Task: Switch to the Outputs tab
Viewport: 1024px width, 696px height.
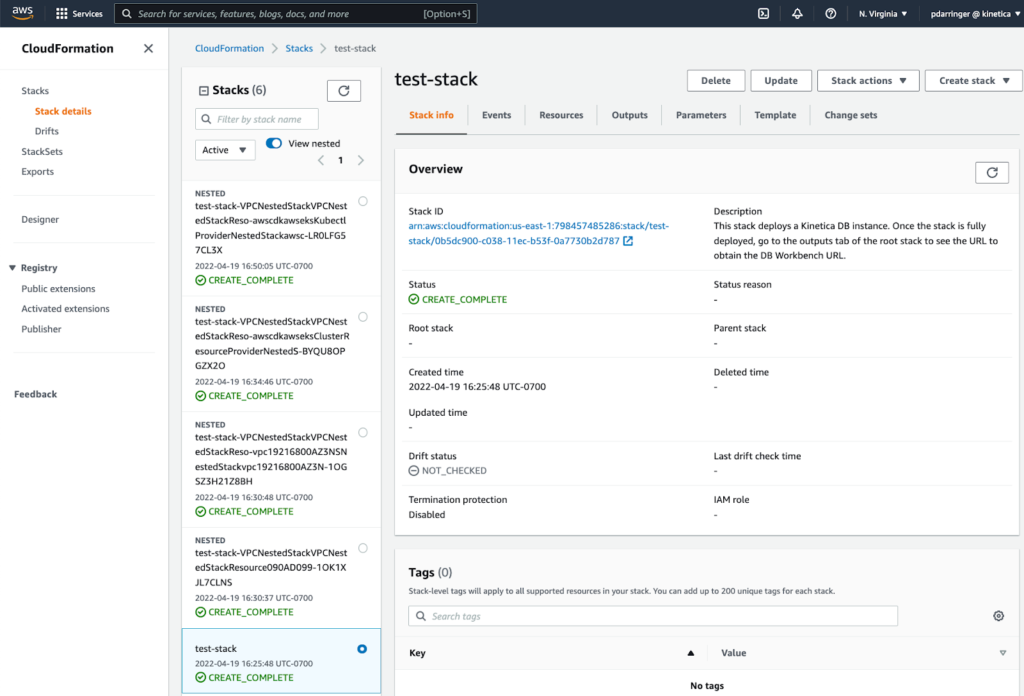Action: 629,115
